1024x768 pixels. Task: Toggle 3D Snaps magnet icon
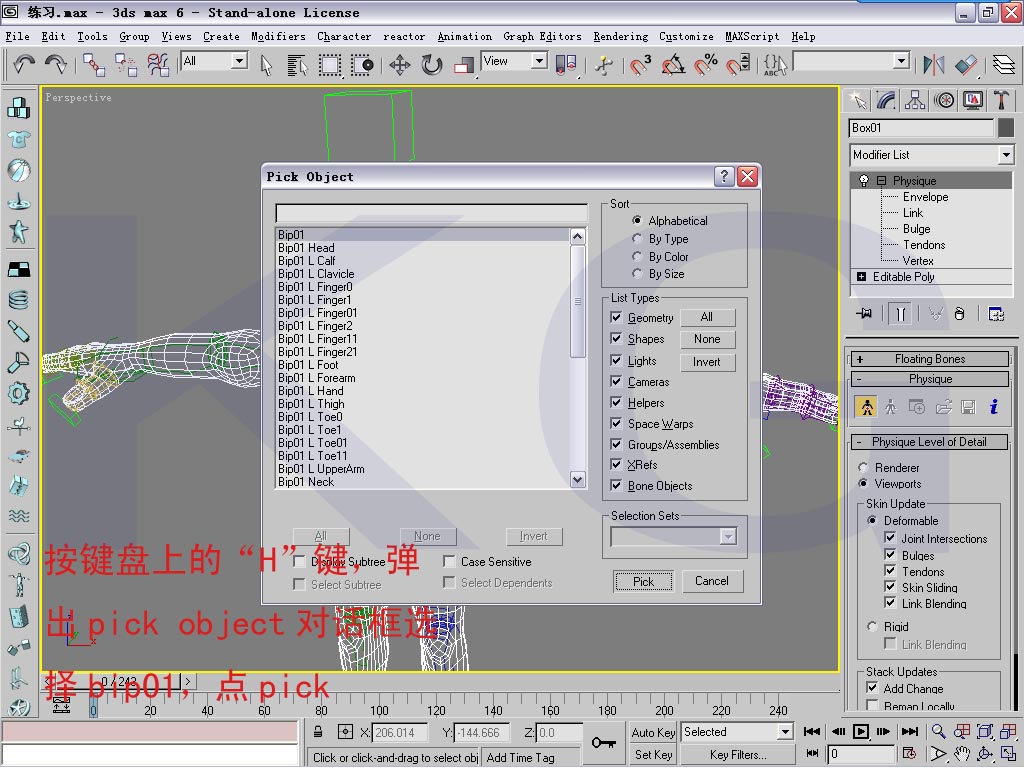pos(640,65)
